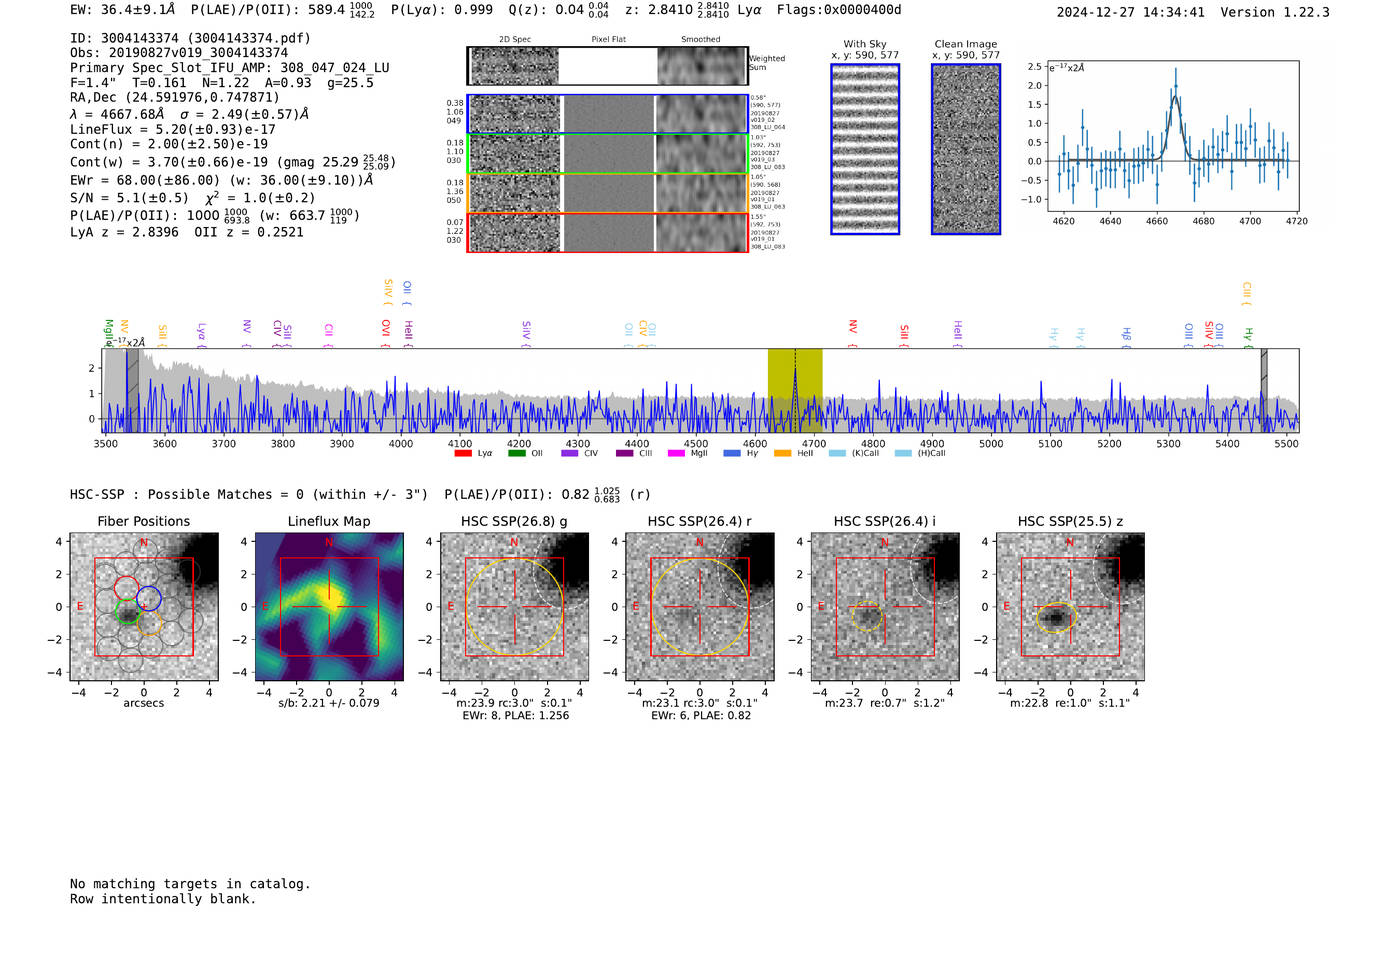Click the LyA z = 2.8396 text

[124, 232]
